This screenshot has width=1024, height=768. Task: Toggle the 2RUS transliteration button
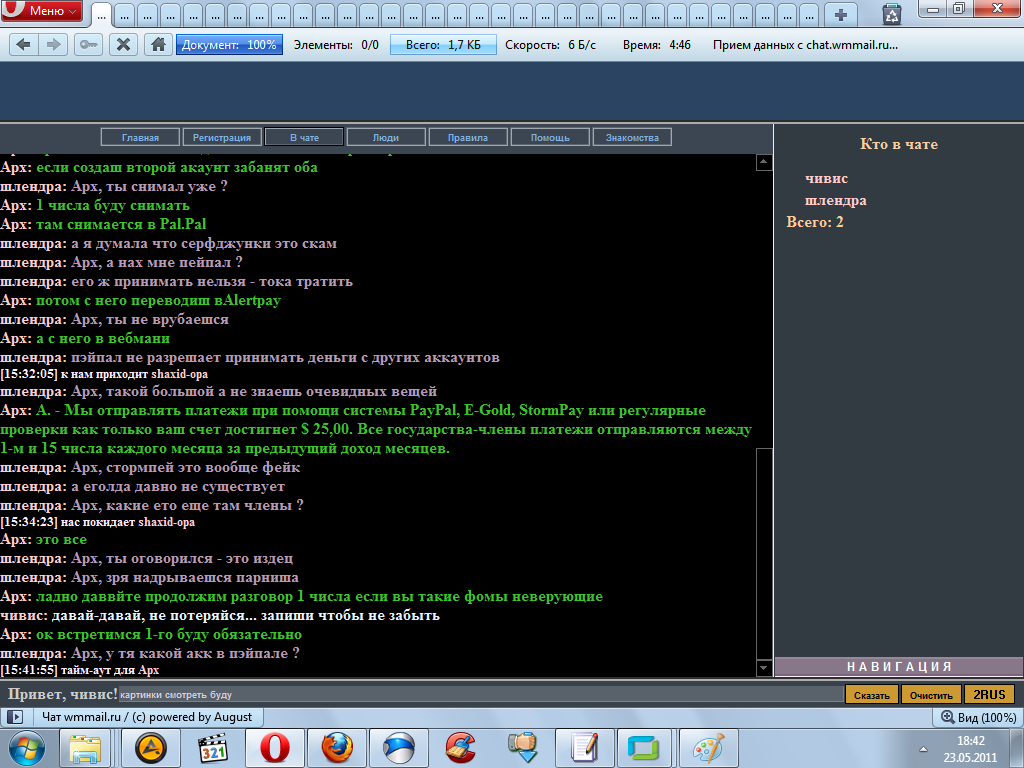click(x=989, y=695)
